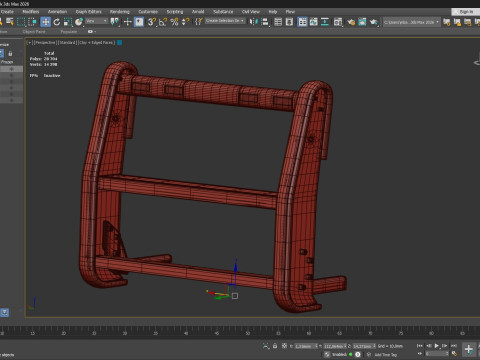Open the Substance menu
This screenshot has height=360, width=480.
(223, 12)
